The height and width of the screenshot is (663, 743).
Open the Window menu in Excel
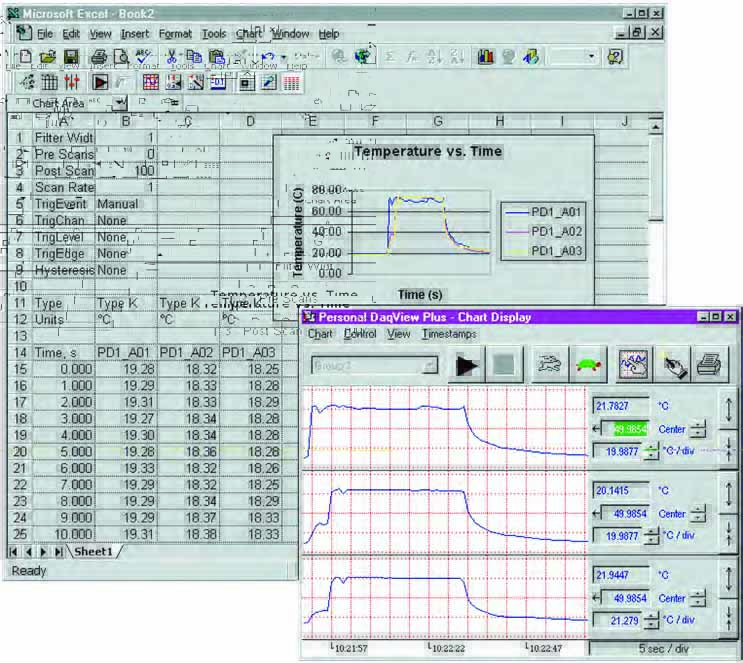pos(290,34)
